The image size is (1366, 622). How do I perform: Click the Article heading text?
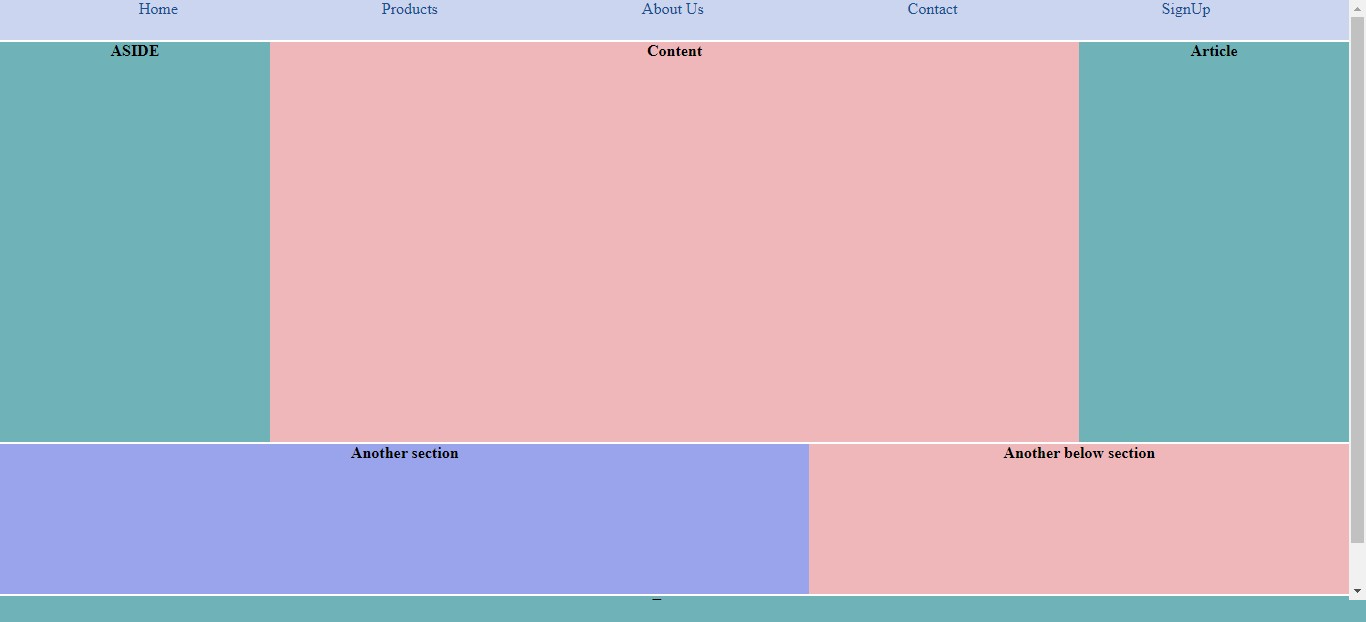(x=1214, y=51)
